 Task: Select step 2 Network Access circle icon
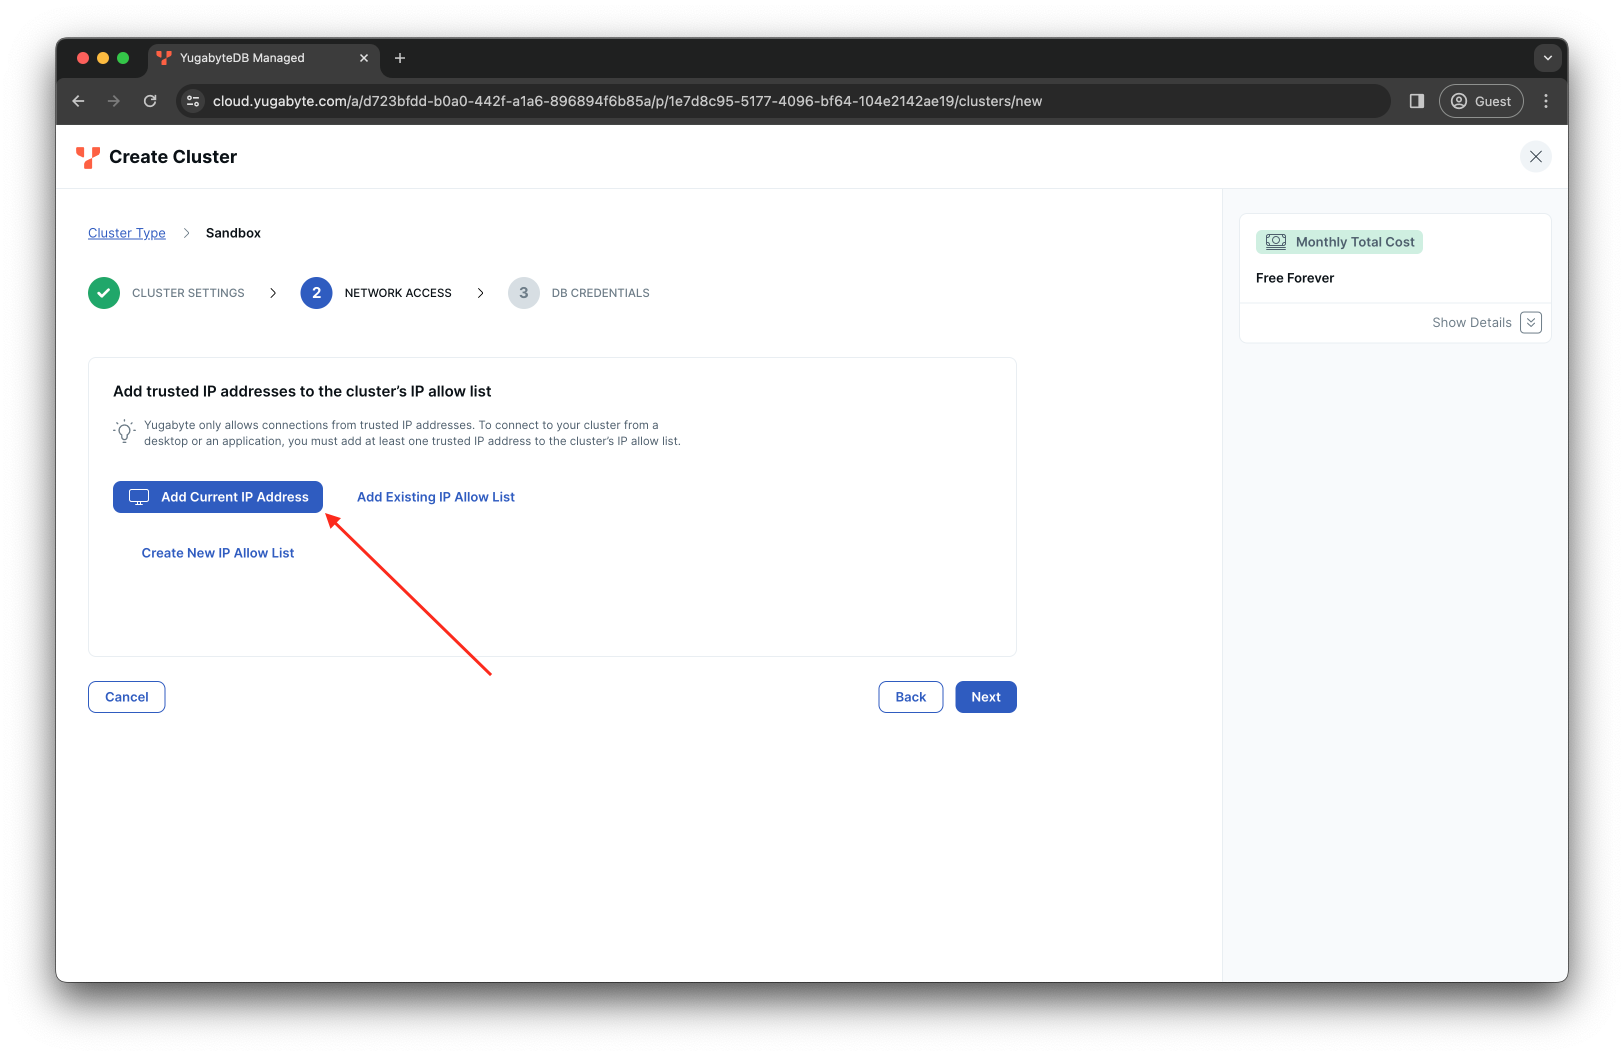click(x=316, y=293)
